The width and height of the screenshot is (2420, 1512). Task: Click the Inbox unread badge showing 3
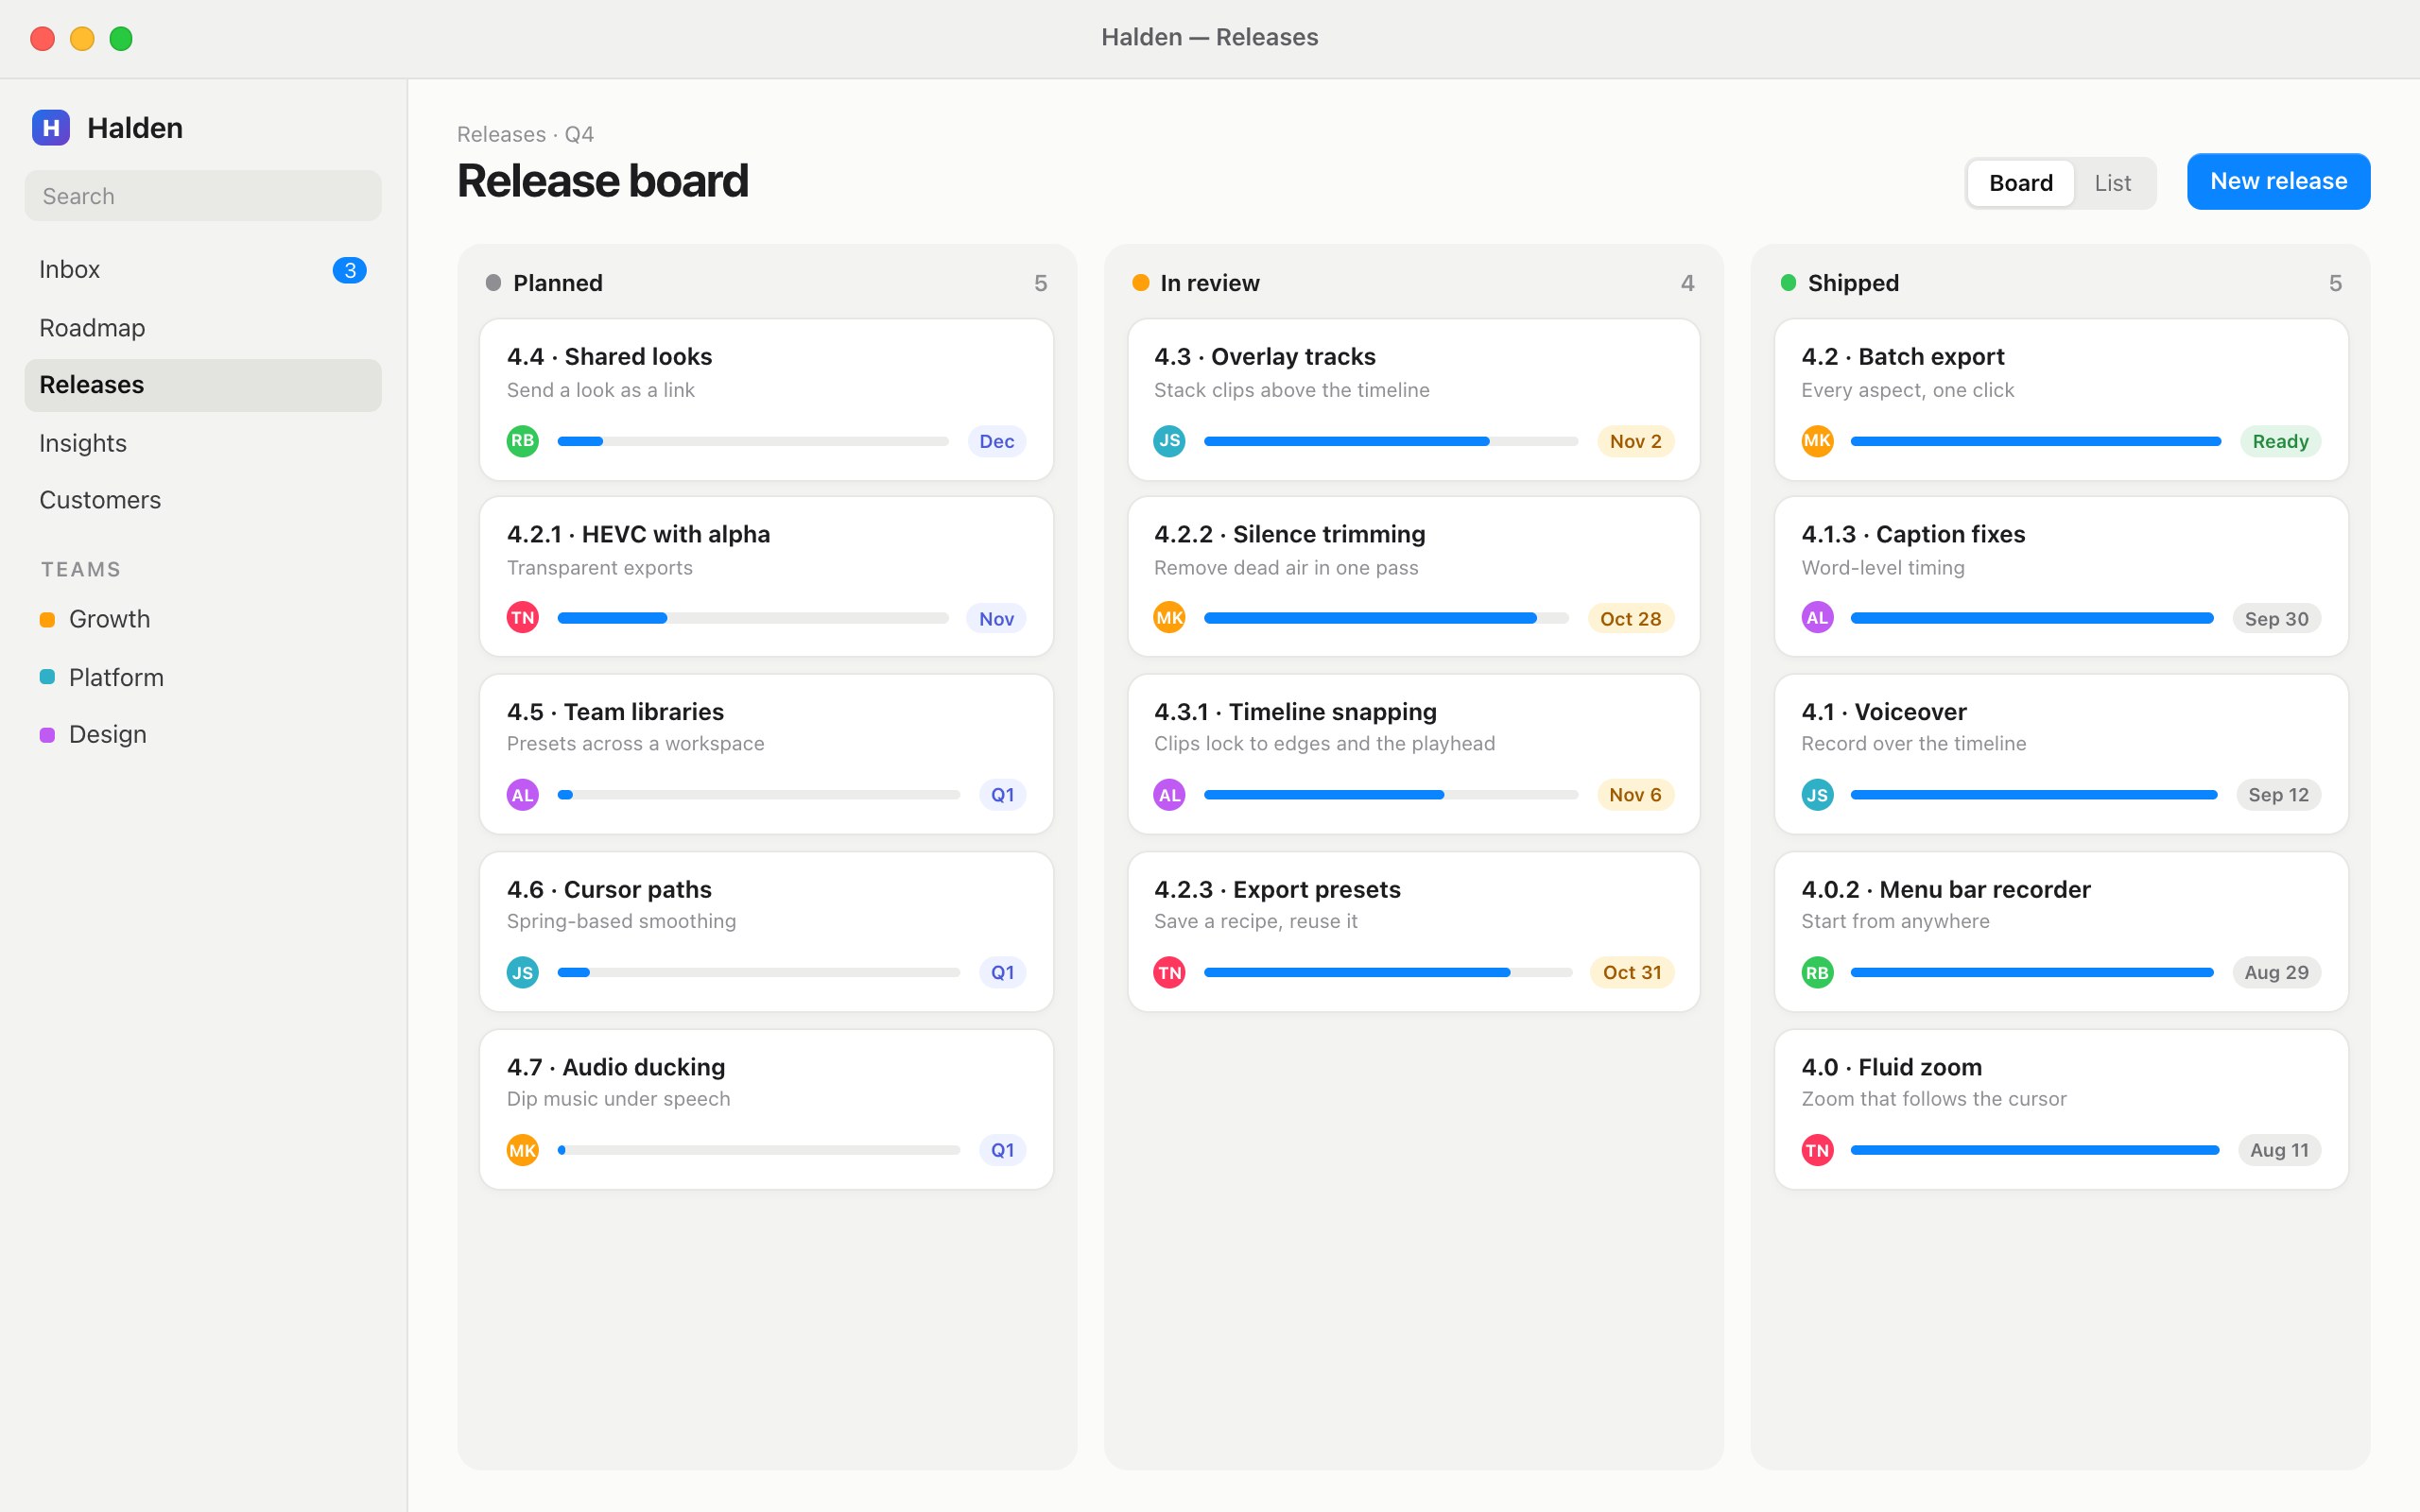click(x=349, y=270)
